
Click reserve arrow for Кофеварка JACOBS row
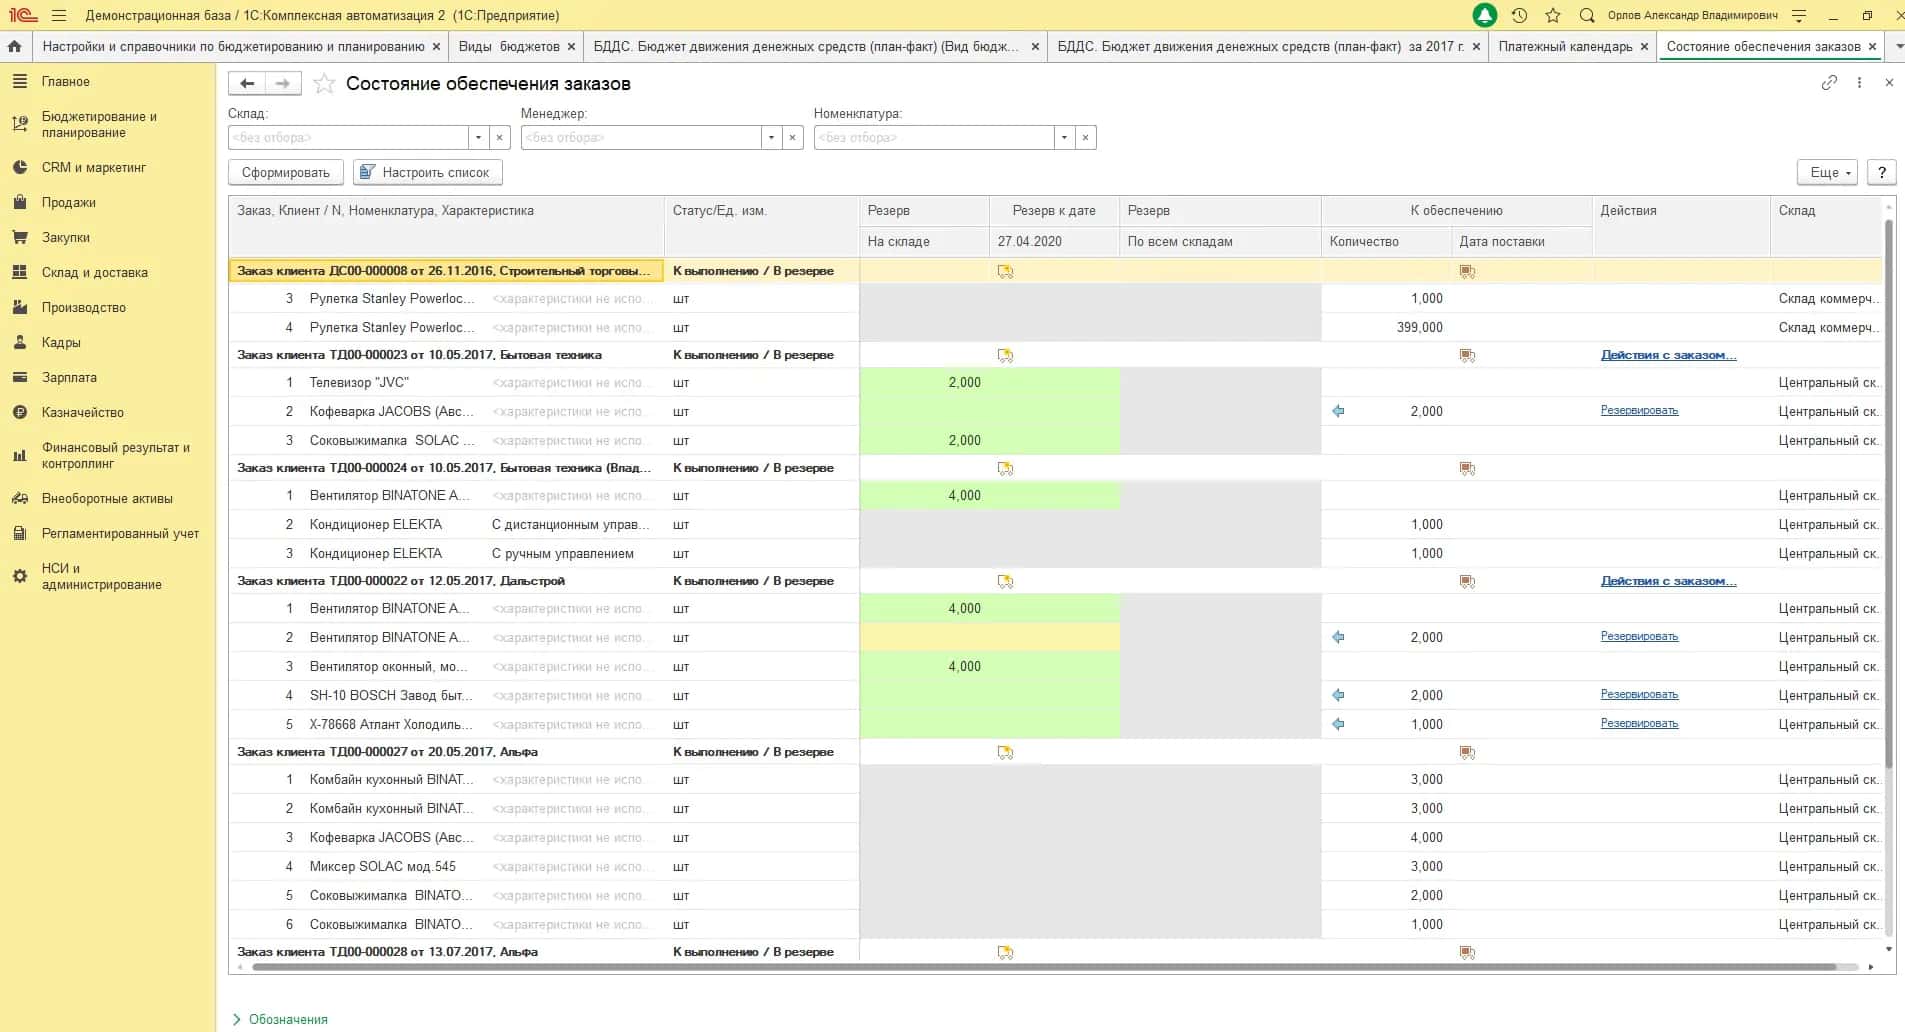(x=1338, y=411)
